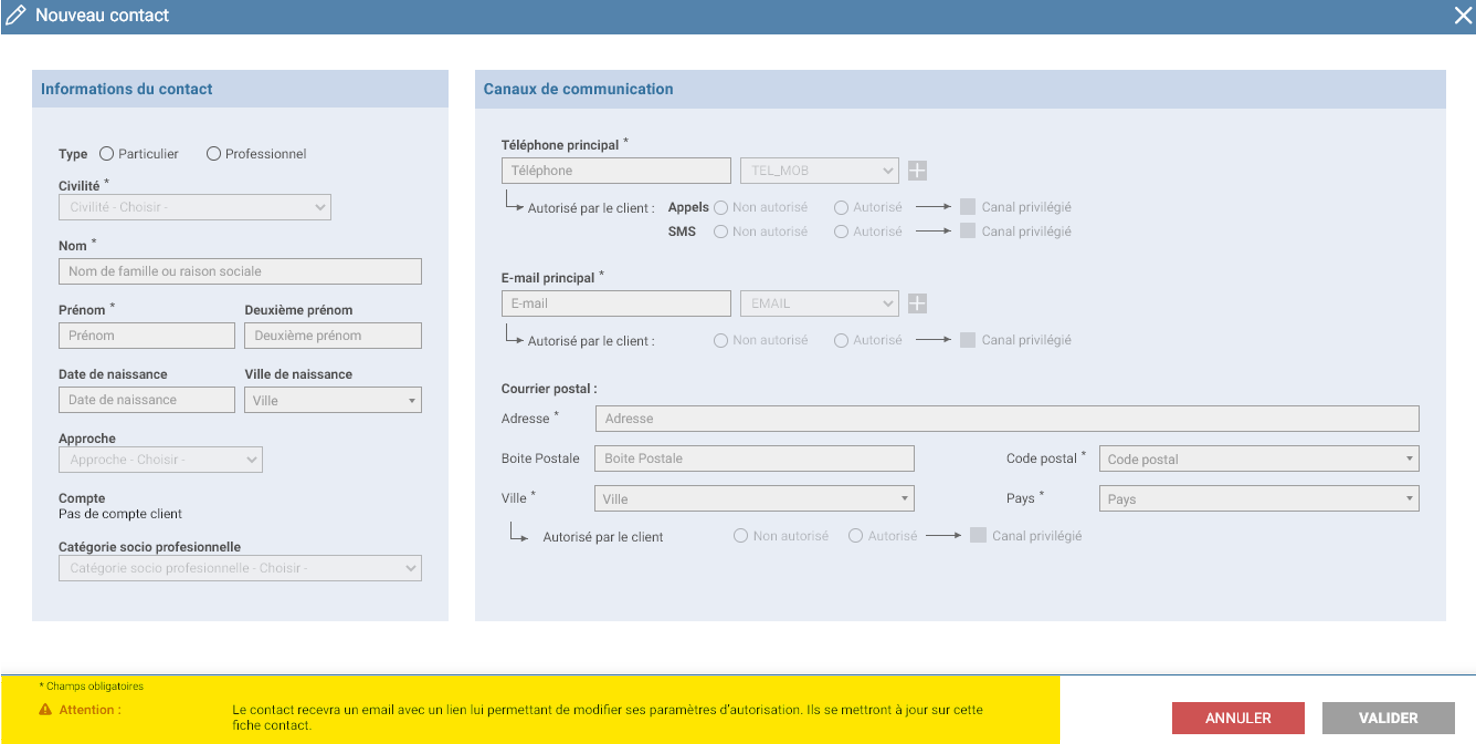Focus the Deuxième prénom input field
Screen dimensions: 1476x747
point(333,335)
